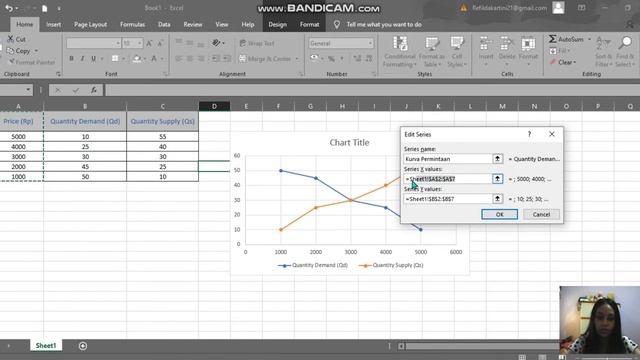
Task: Click the Percent Style icon
Action: pos(331,59)
